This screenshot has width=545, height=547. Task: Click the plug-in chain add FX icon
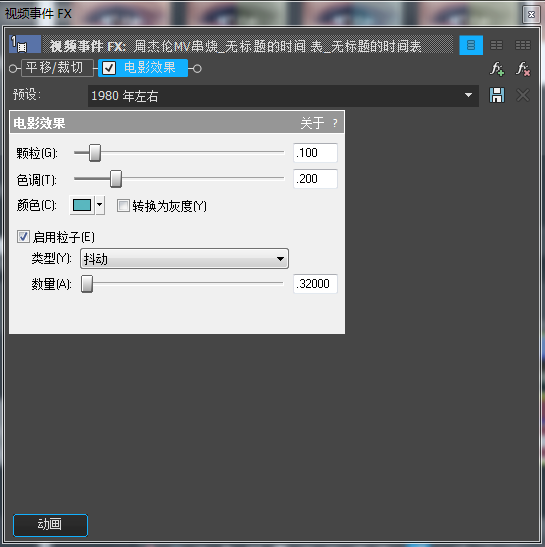(497, 69)
